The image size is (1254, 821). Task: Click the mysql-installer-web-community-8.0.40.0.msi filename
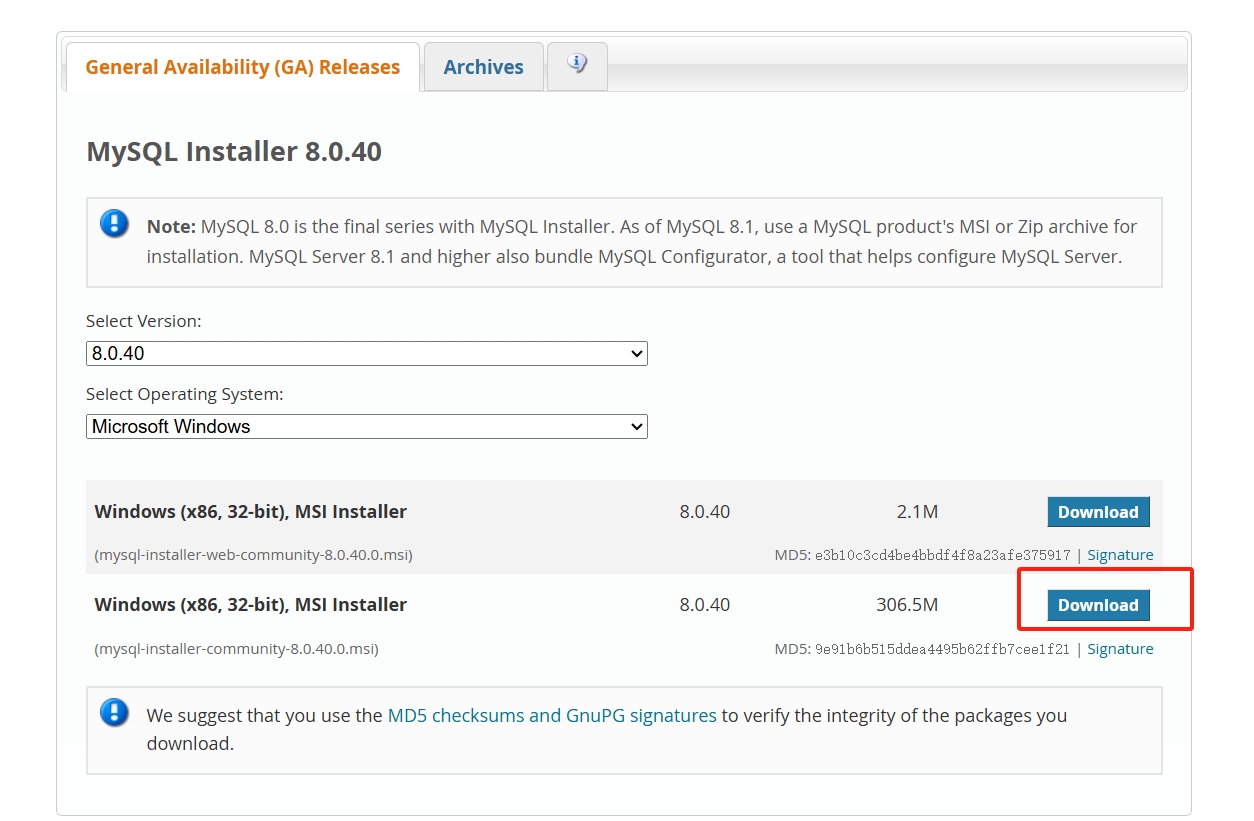[253, 555]
